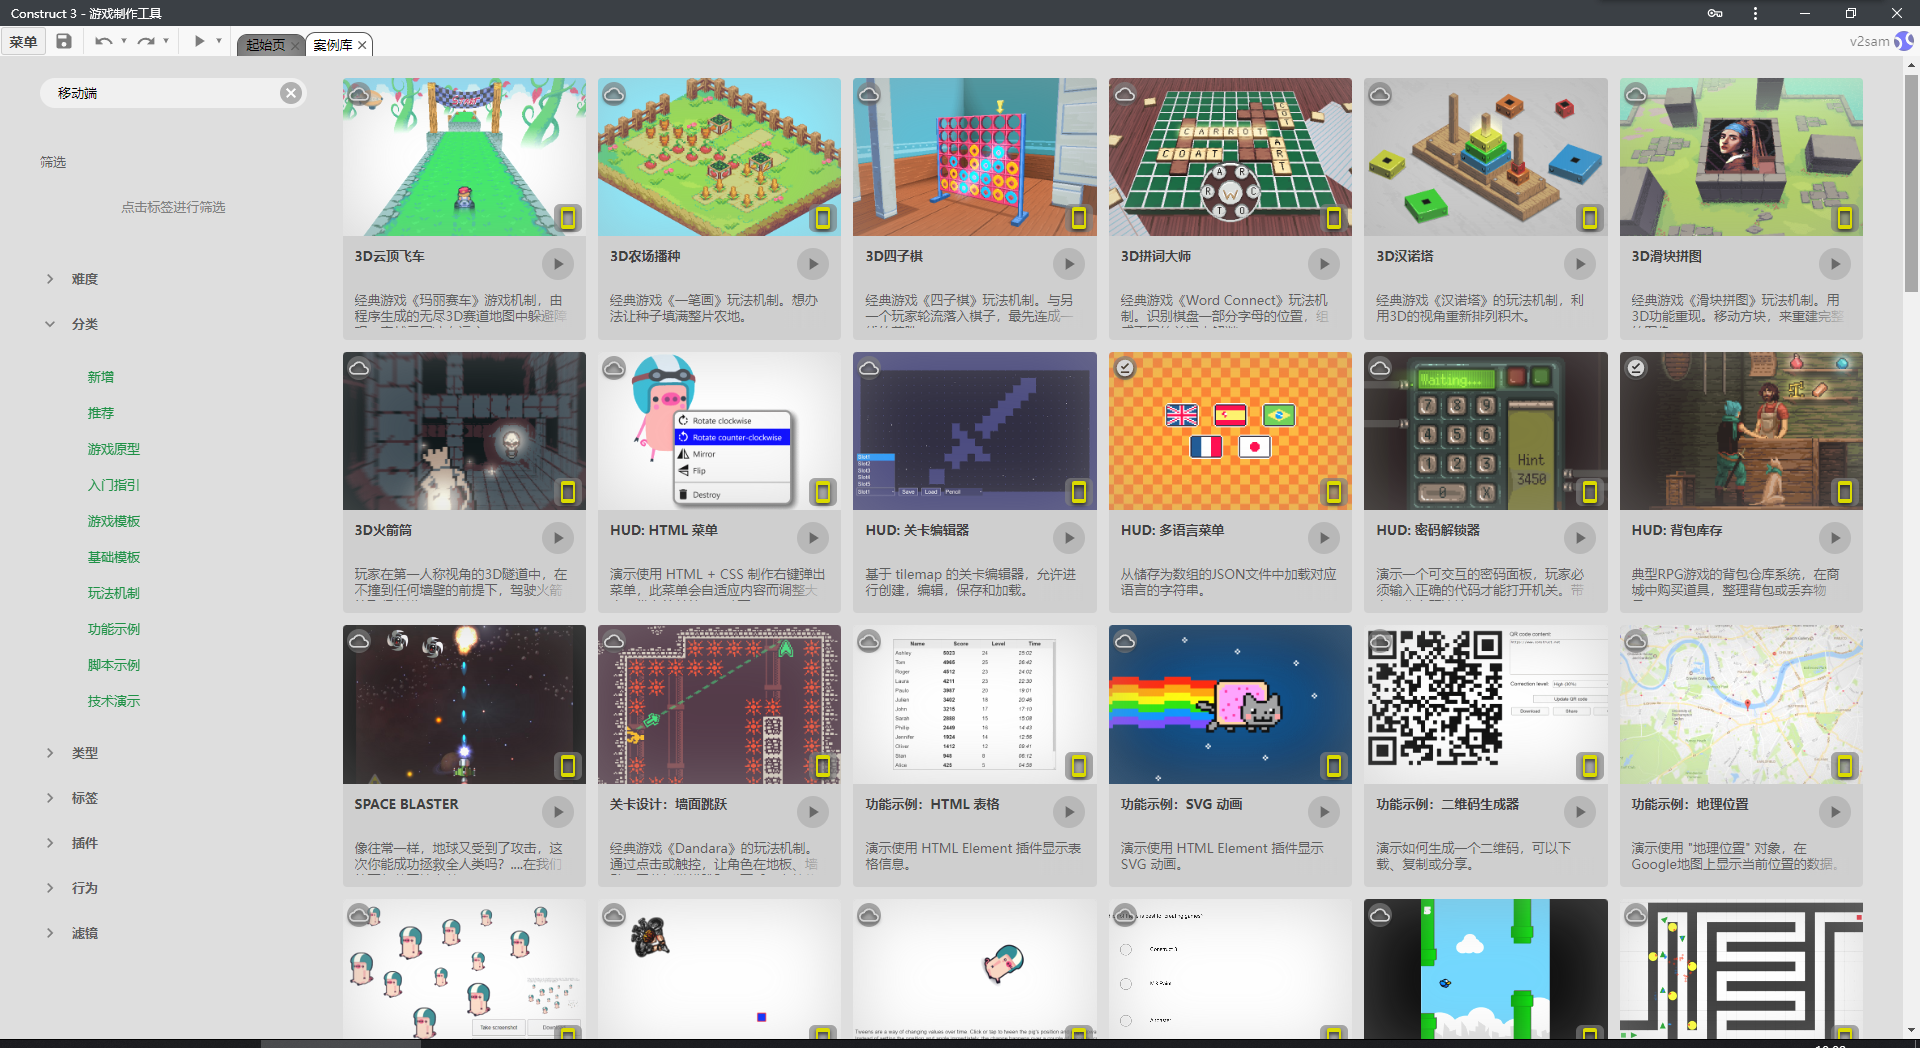Play the 功能示例: 地理位置 example preview

tap(1835, 812)
